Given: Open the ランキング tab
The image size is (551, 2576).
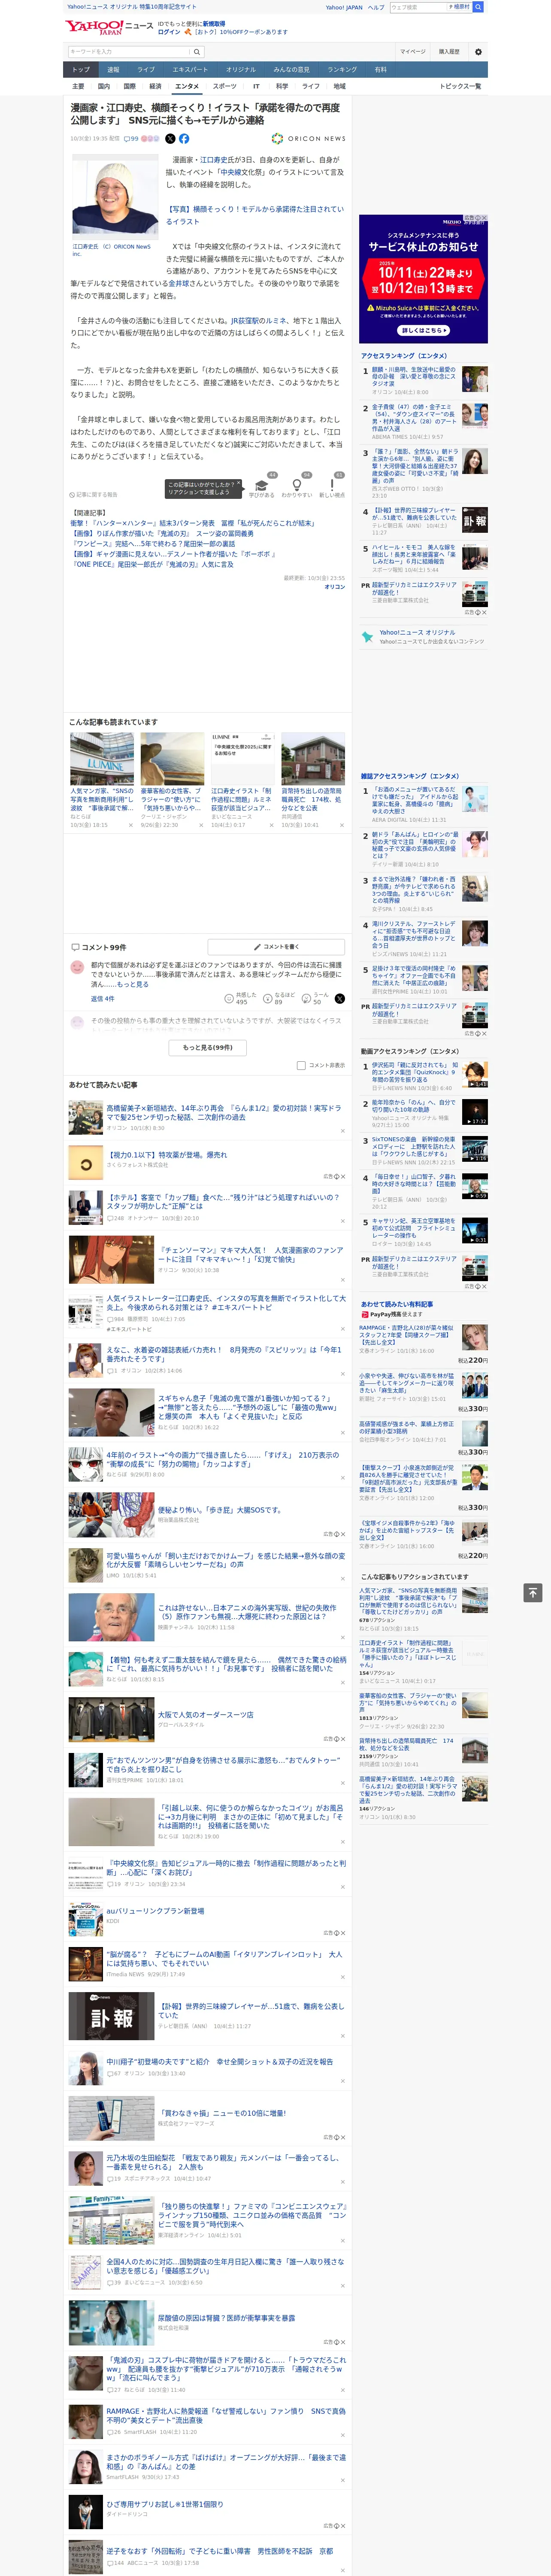Looking at the screenshot, I should (342, 70).
